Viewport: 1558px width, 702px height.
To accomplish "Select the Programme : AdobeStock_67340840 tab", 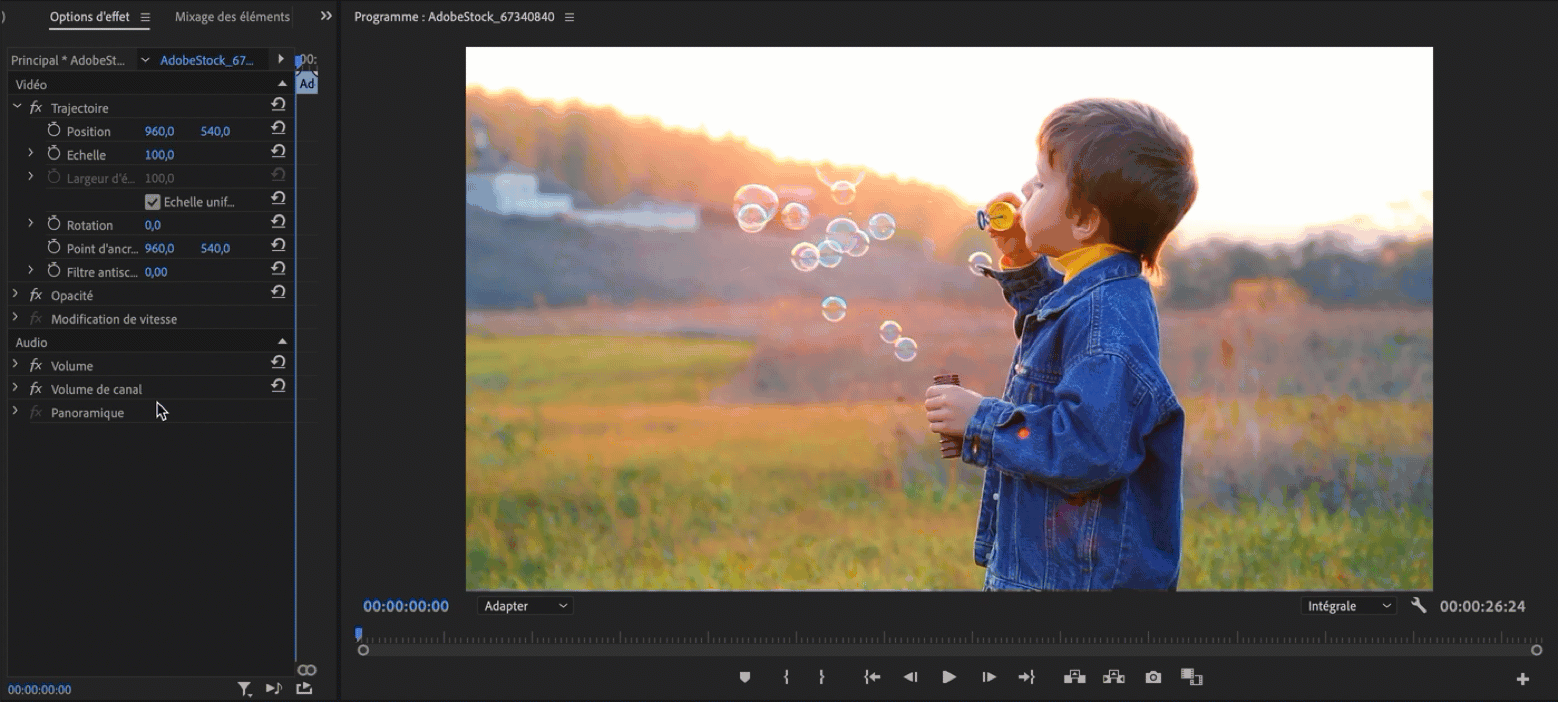I will [454, 17].
